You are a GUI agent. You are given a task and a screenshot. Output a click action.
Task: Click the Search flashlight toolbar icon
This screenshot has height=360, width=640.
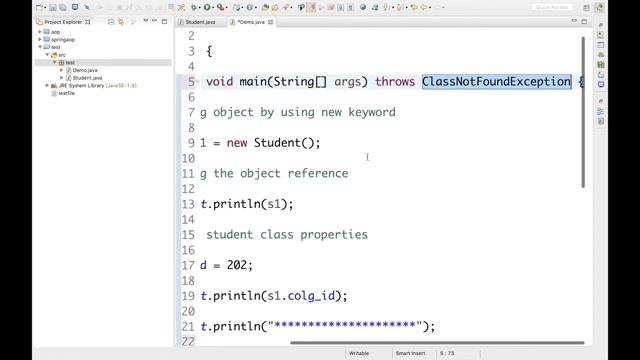tap(286, 7)
